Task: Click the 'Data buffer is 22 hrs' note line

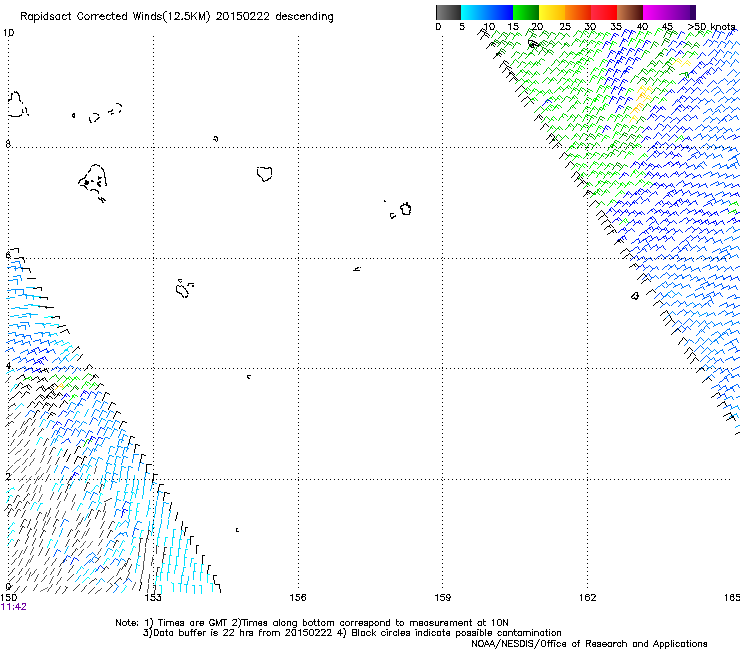Action: pos(352,633)
